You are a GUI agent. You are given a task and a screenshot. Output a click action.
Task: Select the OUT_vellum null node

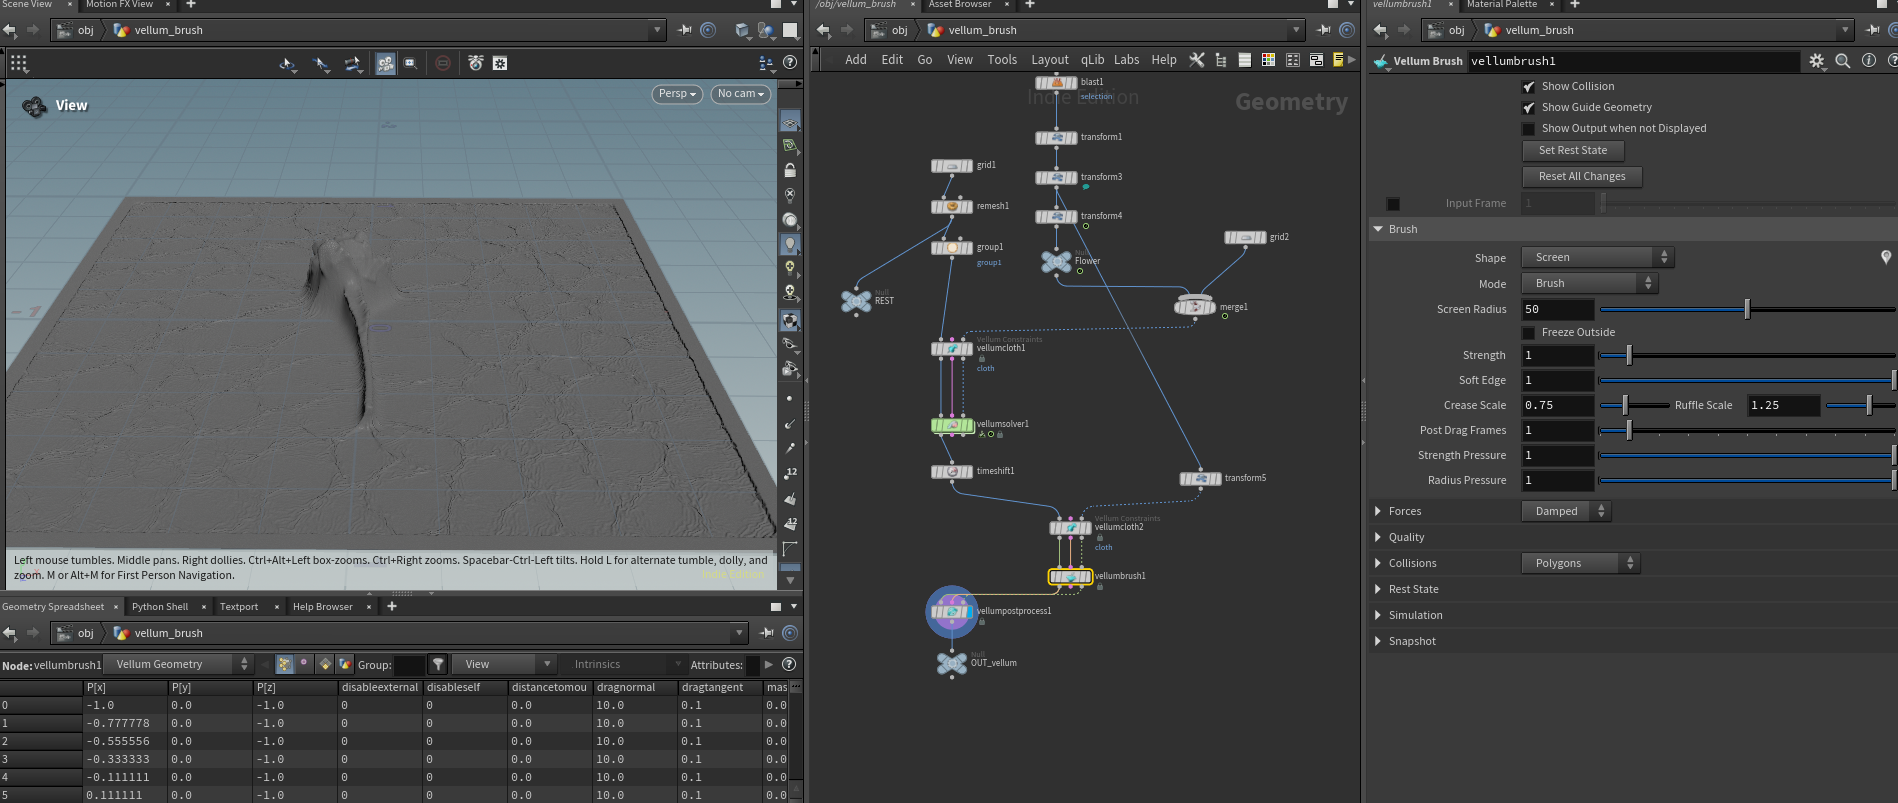click(952, 663)
